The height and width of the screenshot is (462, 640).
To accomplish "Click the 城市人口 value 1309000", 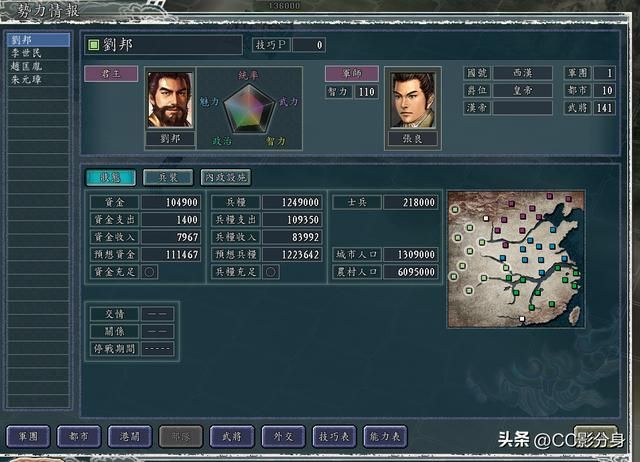I will coord(411,255).
